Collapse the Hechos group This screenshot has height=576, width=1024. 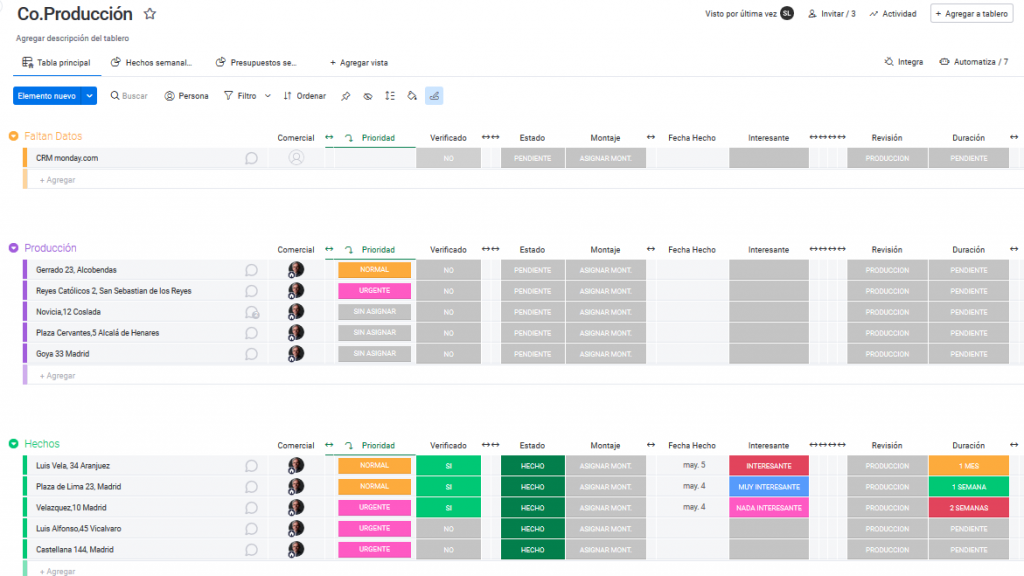click(13, 444)
